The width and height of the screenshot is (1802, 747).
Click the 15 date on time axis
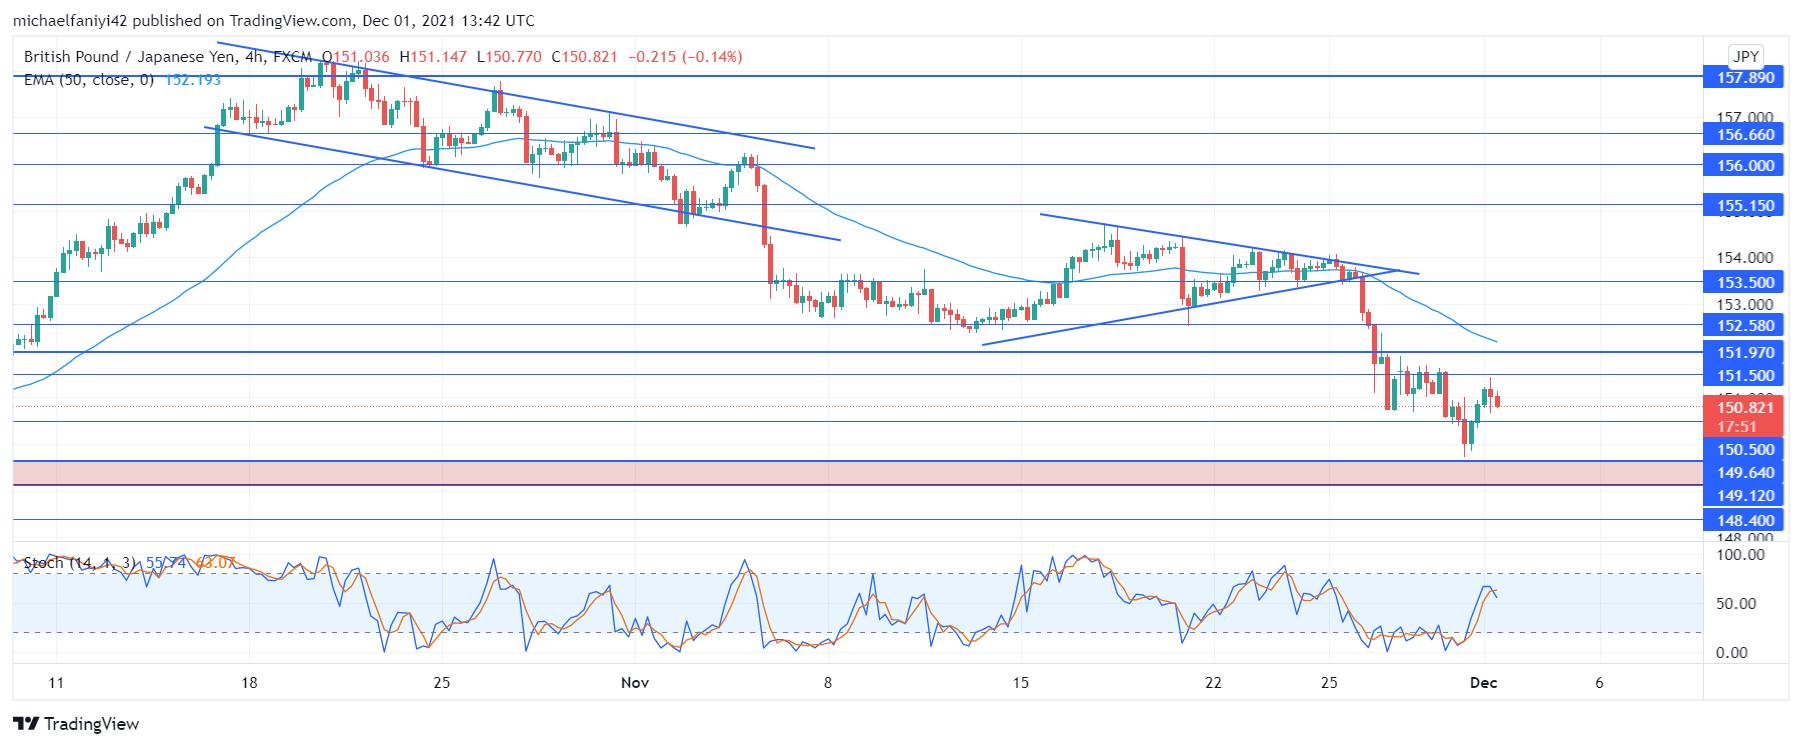1020,683
